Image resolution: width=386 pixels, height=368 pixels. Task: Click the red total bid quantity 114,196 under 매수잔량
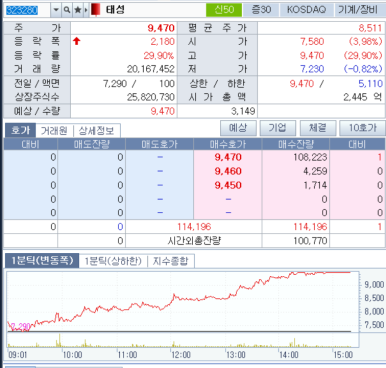click(310, 227)
